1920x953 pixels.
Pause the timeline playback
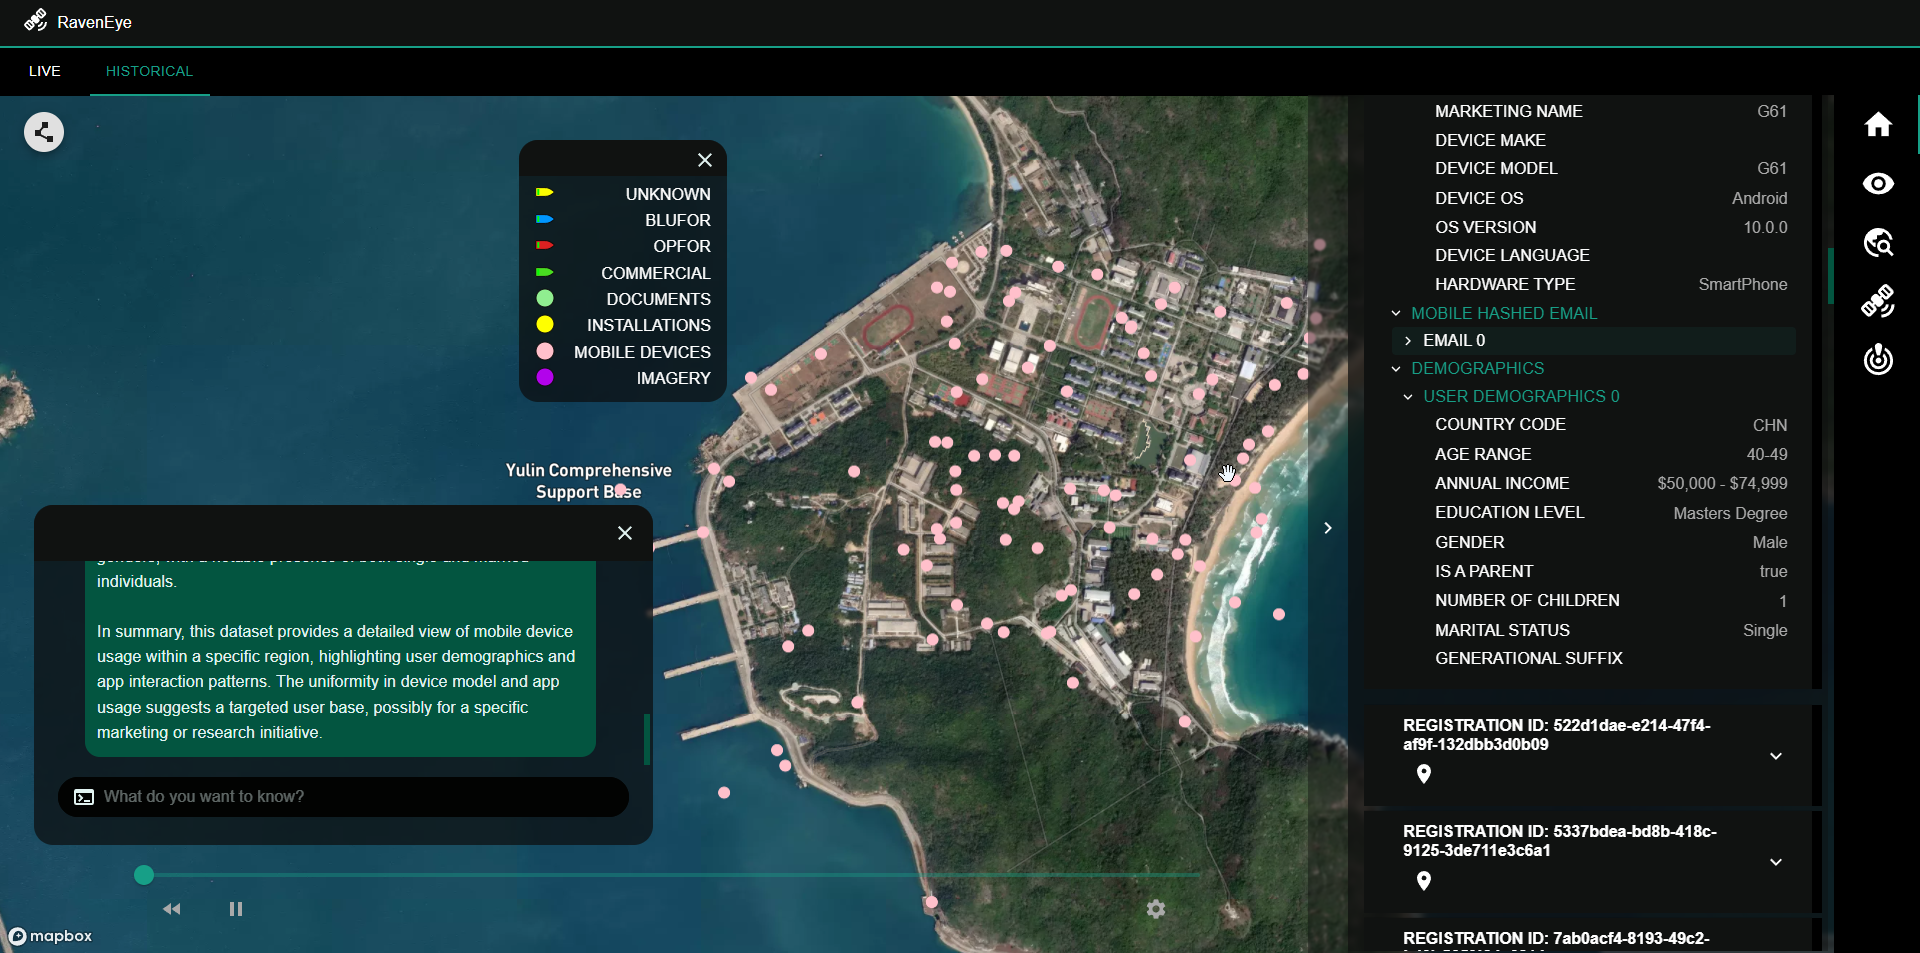click(236, 909)
